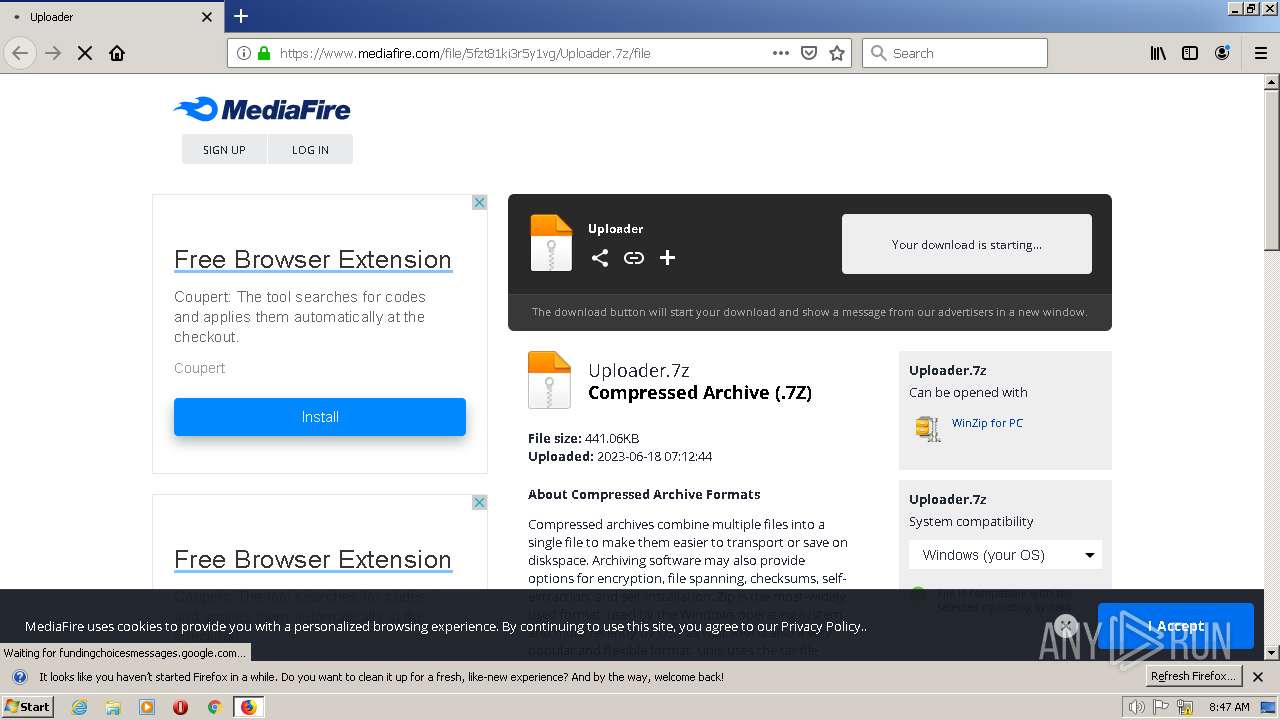Close second Free Browser Extension ad
The image size is (1280, 720).
(479, 502)
